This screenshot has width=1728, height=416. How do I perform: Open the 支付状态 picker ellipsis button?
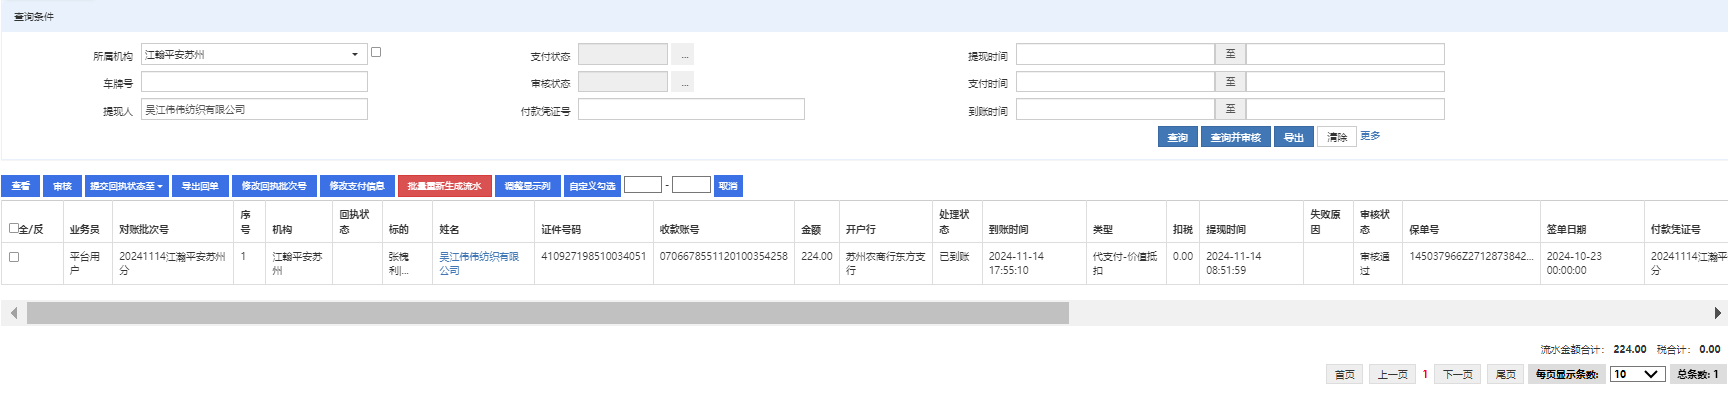point(684,54)
